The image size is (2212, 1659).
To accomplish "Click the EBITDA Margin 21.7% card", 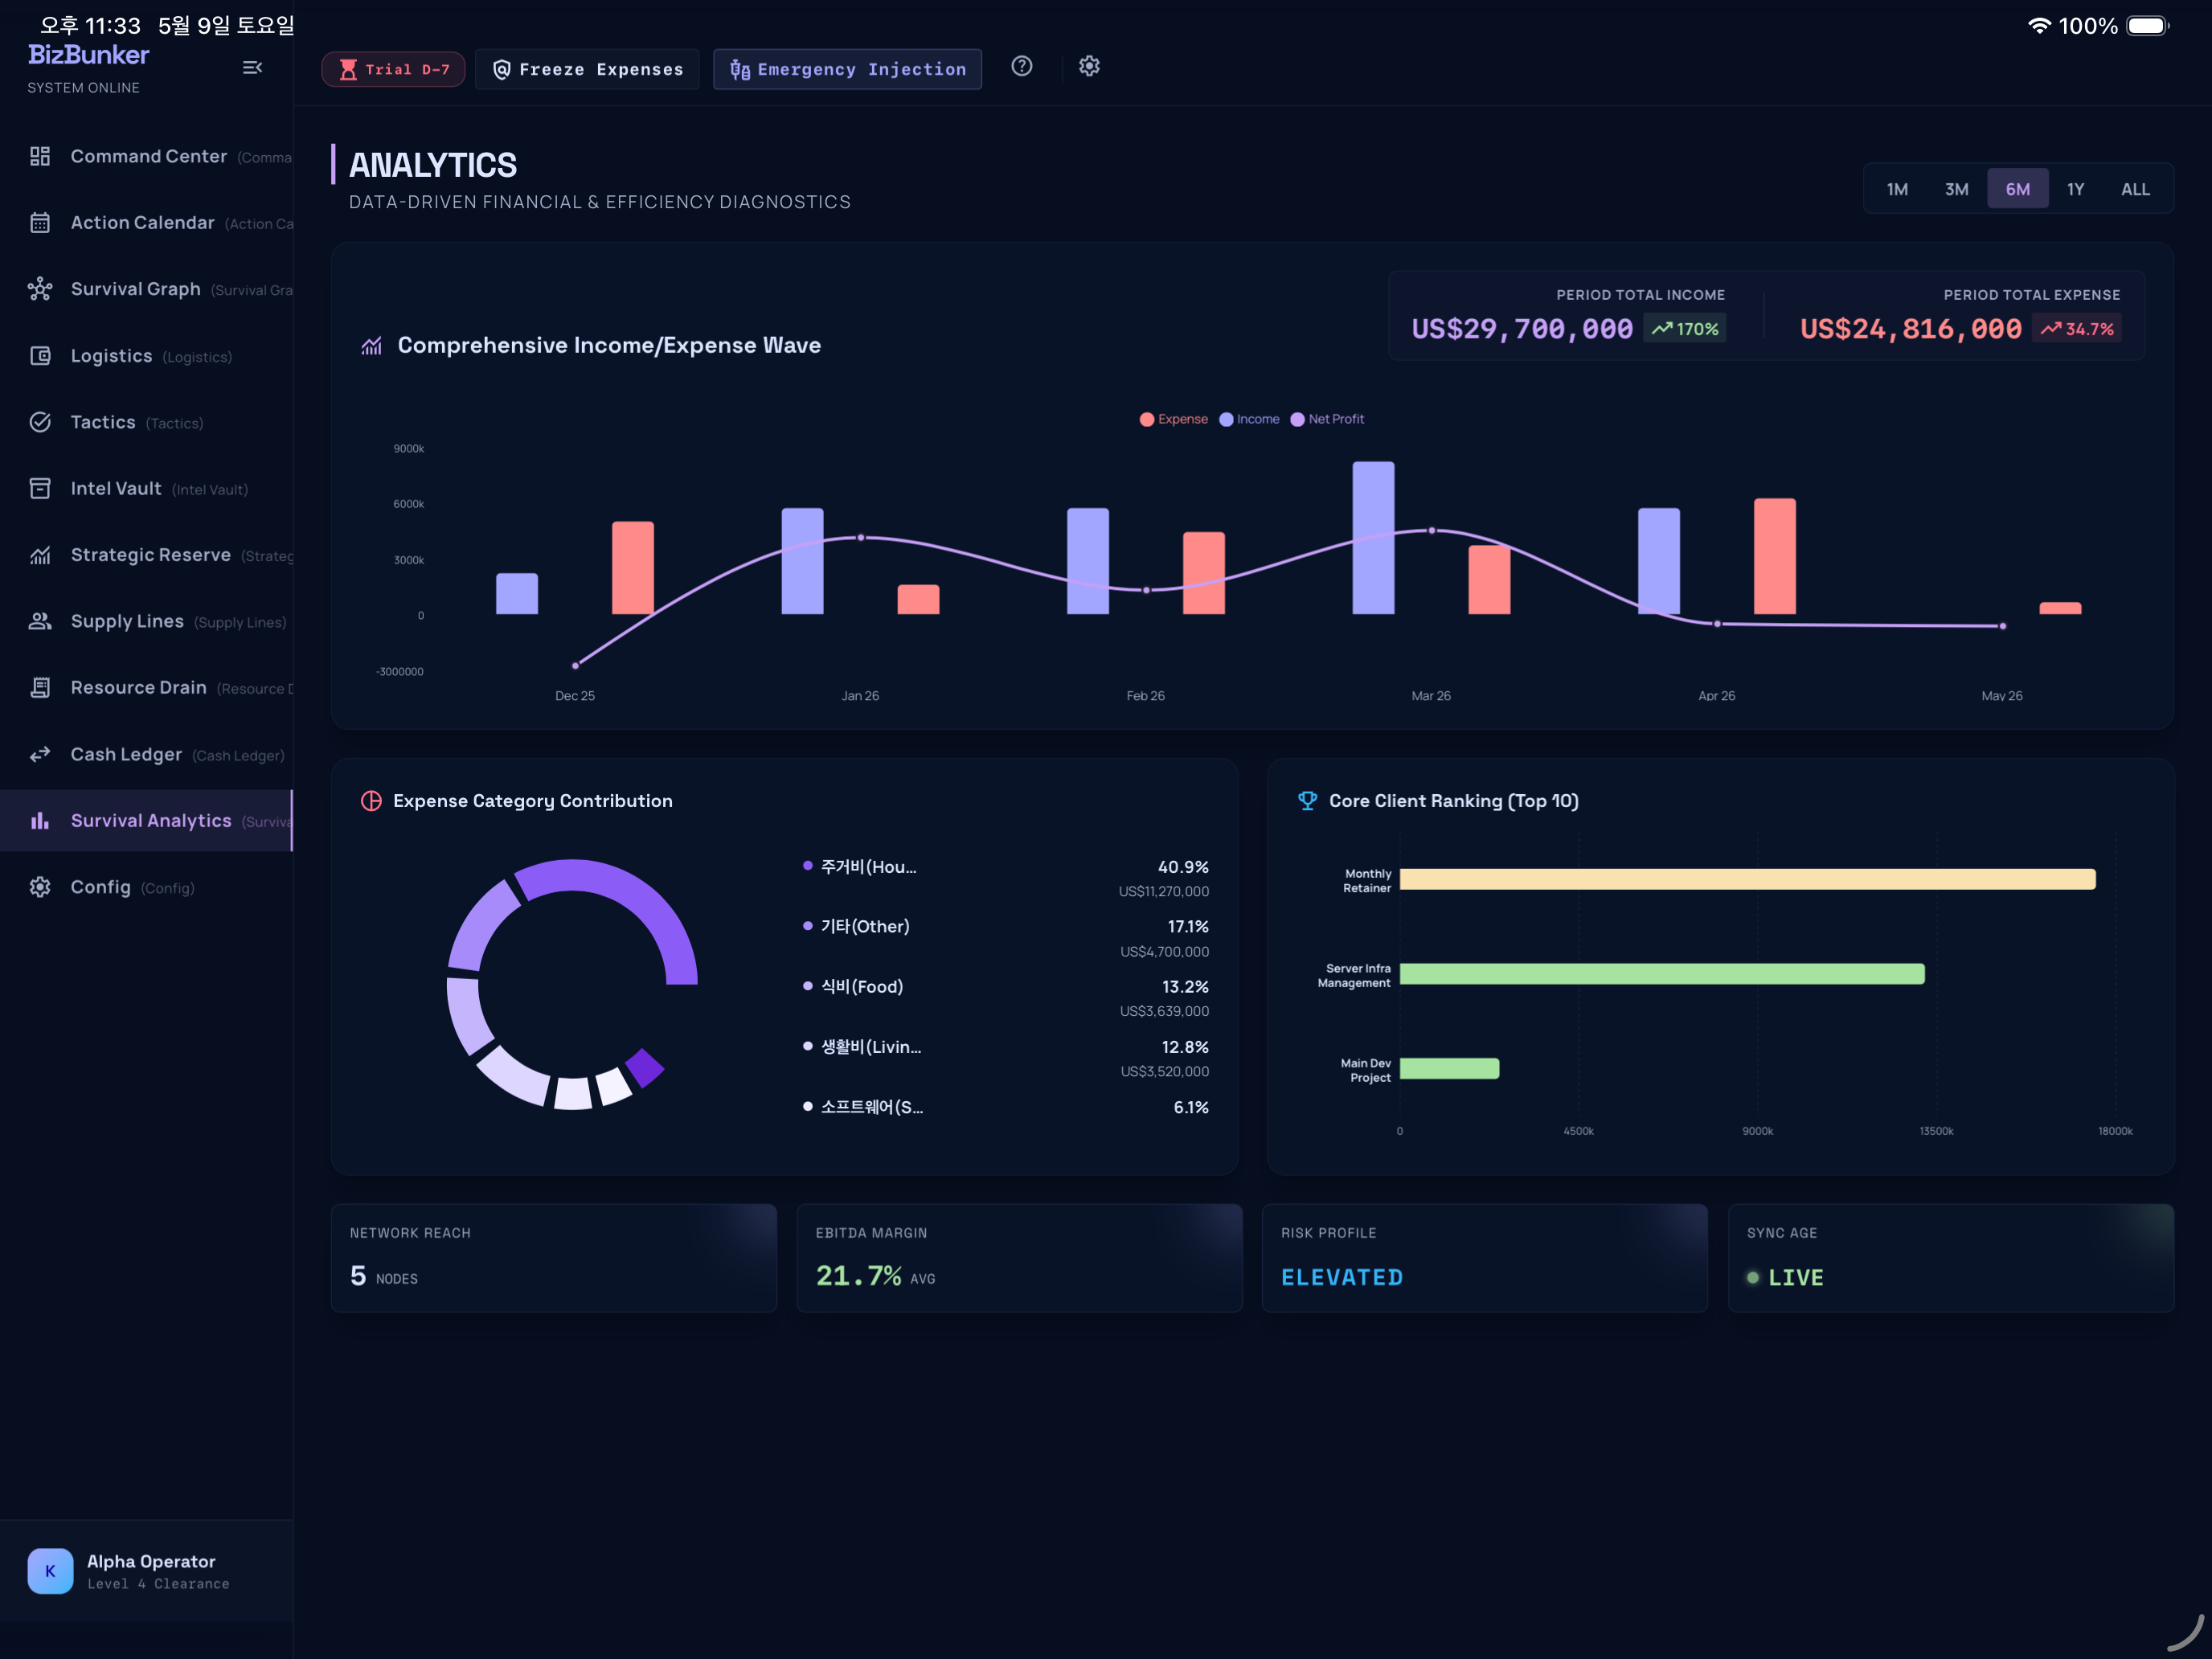I will pyautogui.click(x=1019, y=1258).
